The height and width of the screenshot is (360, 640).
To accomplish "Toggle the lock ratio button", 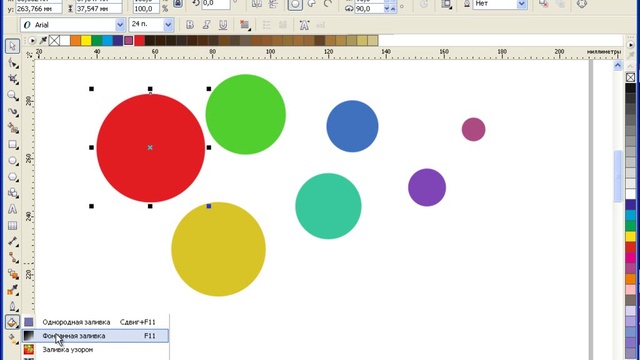I will point(178,4).
